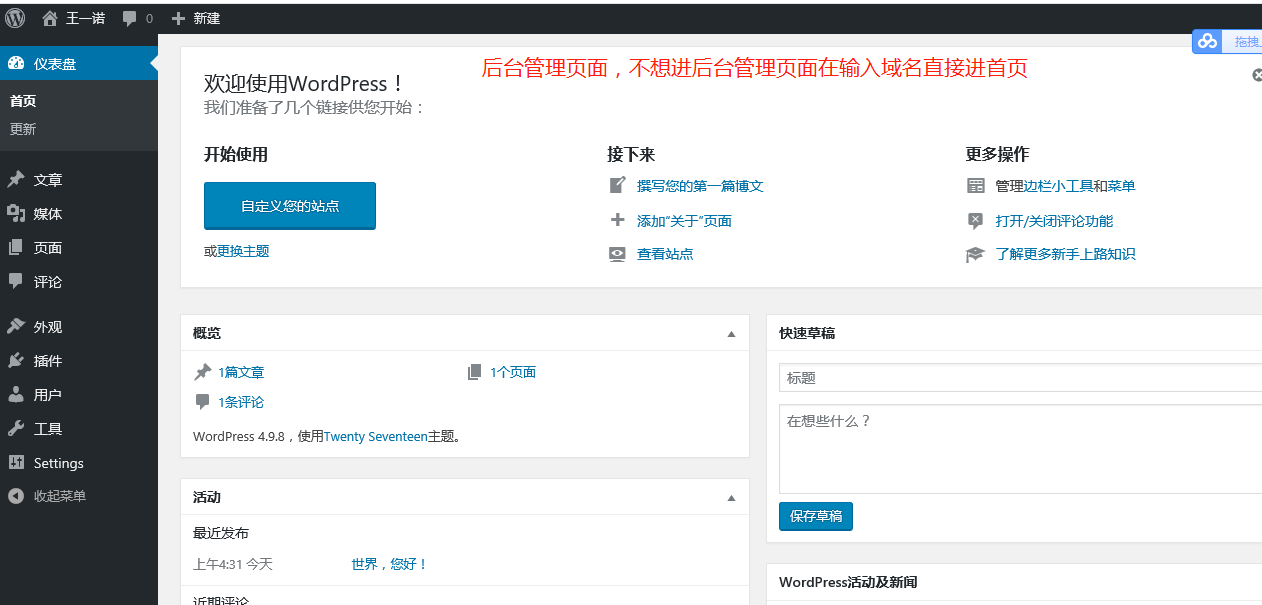This screenshot has height=605, width=1262.
Task: Click the media icon beside 媒体
Action: pyautogui.click(x=16, y=214)
